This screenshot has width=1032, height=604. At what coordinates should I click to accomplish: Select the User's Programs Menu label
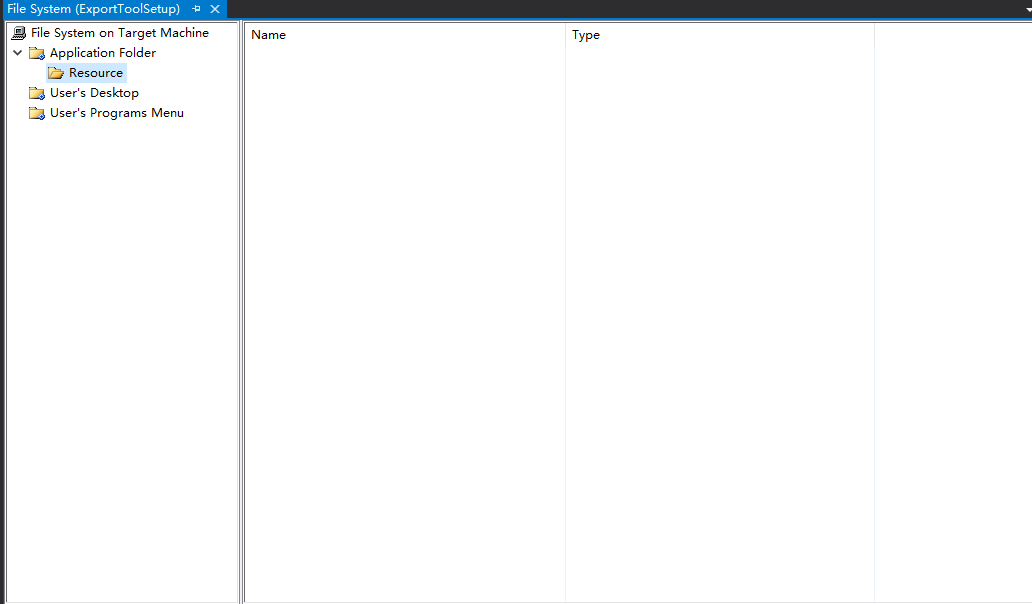pos(117,113)
